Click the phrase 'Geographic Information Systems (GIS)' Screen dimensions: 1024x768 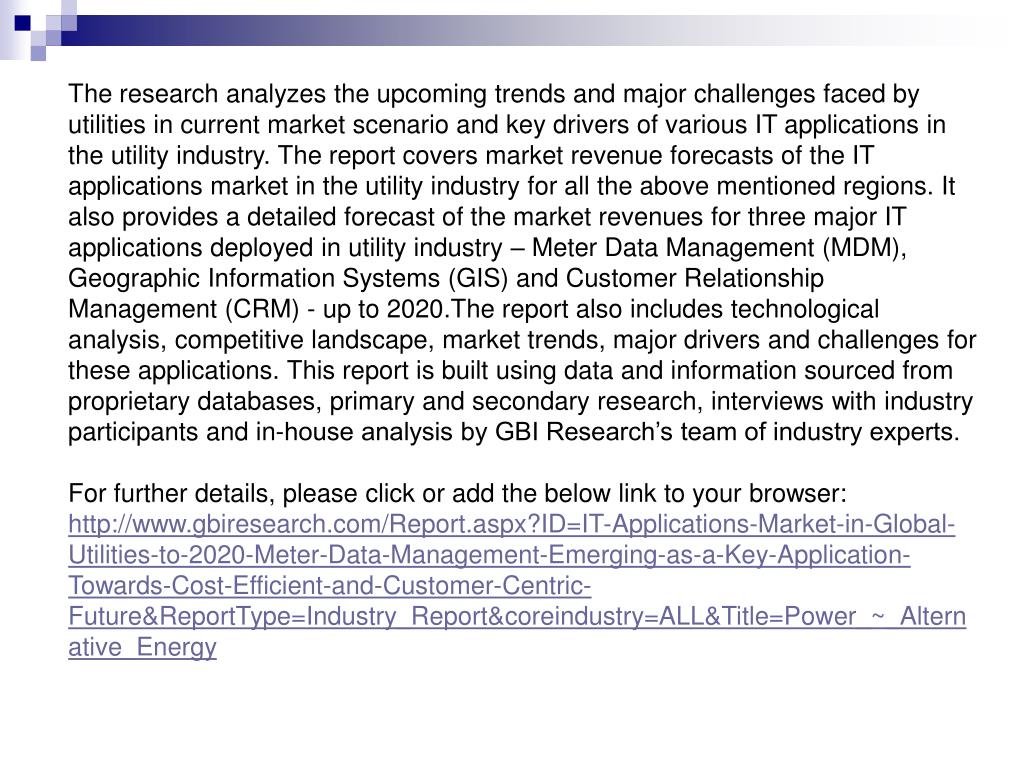[x=288, y=278]
